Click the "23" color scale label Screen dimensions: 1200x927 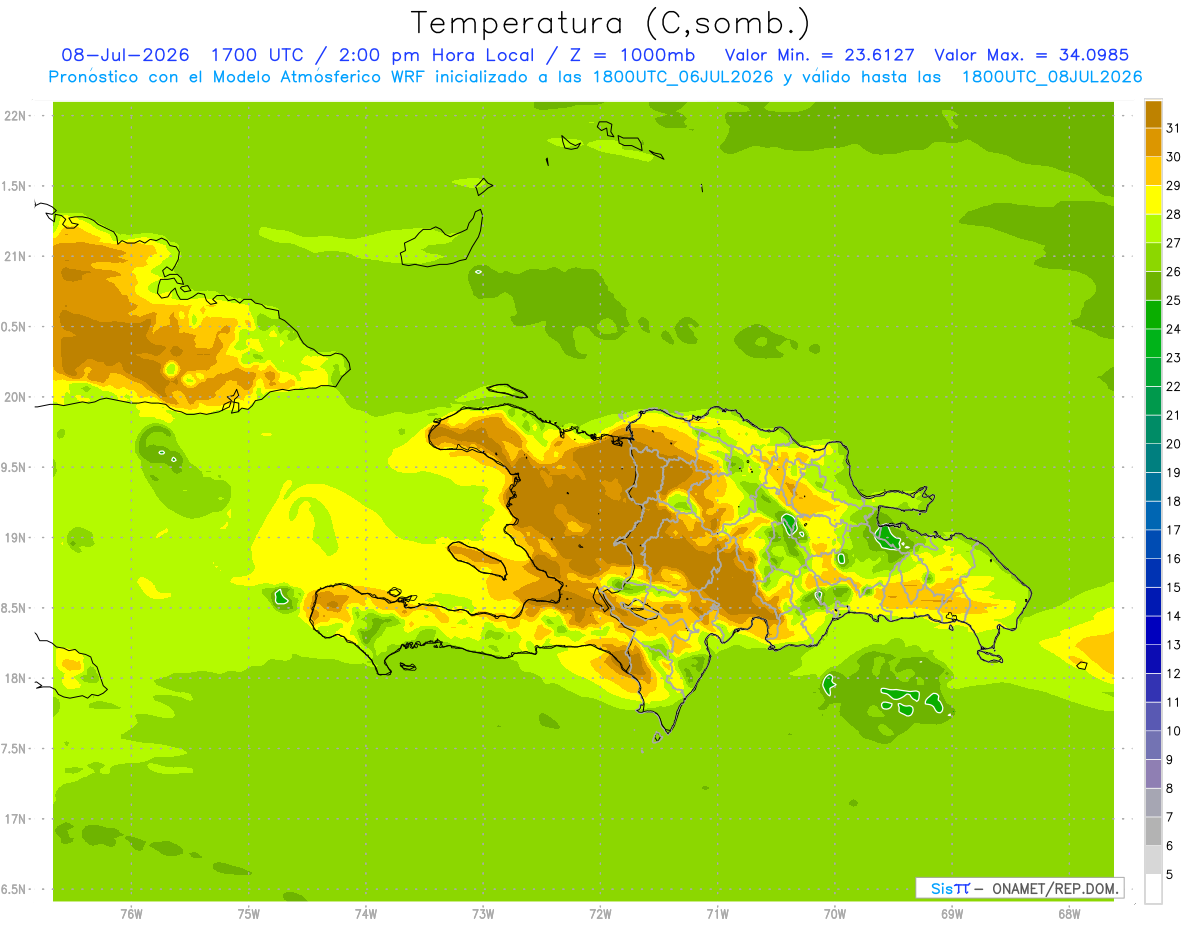pos(1174,358)
